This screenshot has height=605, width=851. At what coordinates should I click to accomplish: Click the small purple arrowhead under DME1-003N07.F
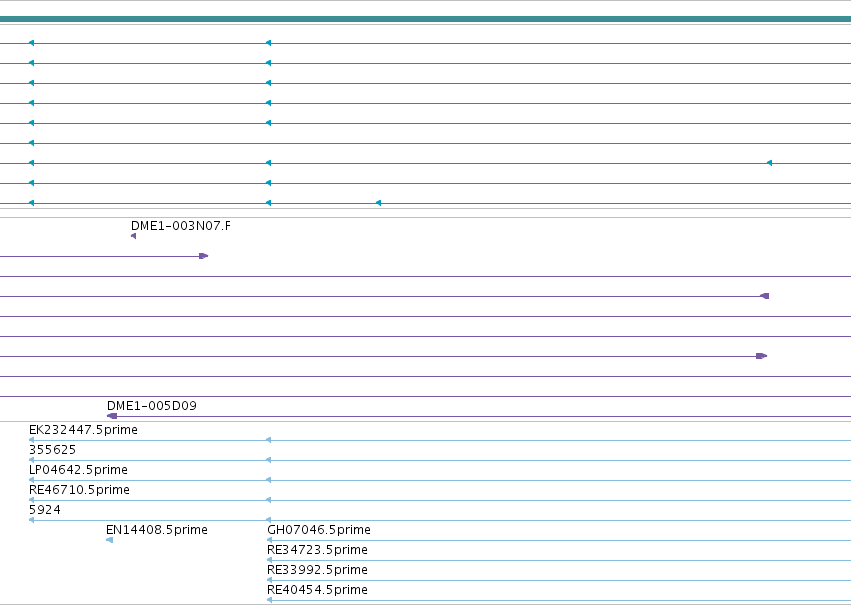(x=134, y=236)
